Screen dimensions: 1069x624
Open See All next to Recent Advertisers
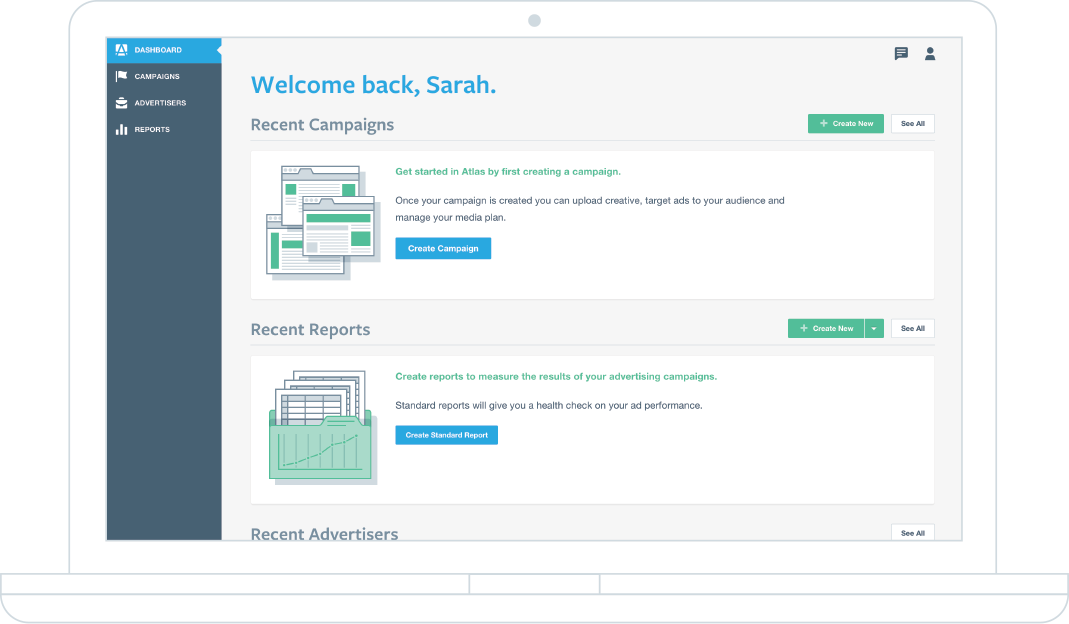pyautogui.click(x=912, y=533)
